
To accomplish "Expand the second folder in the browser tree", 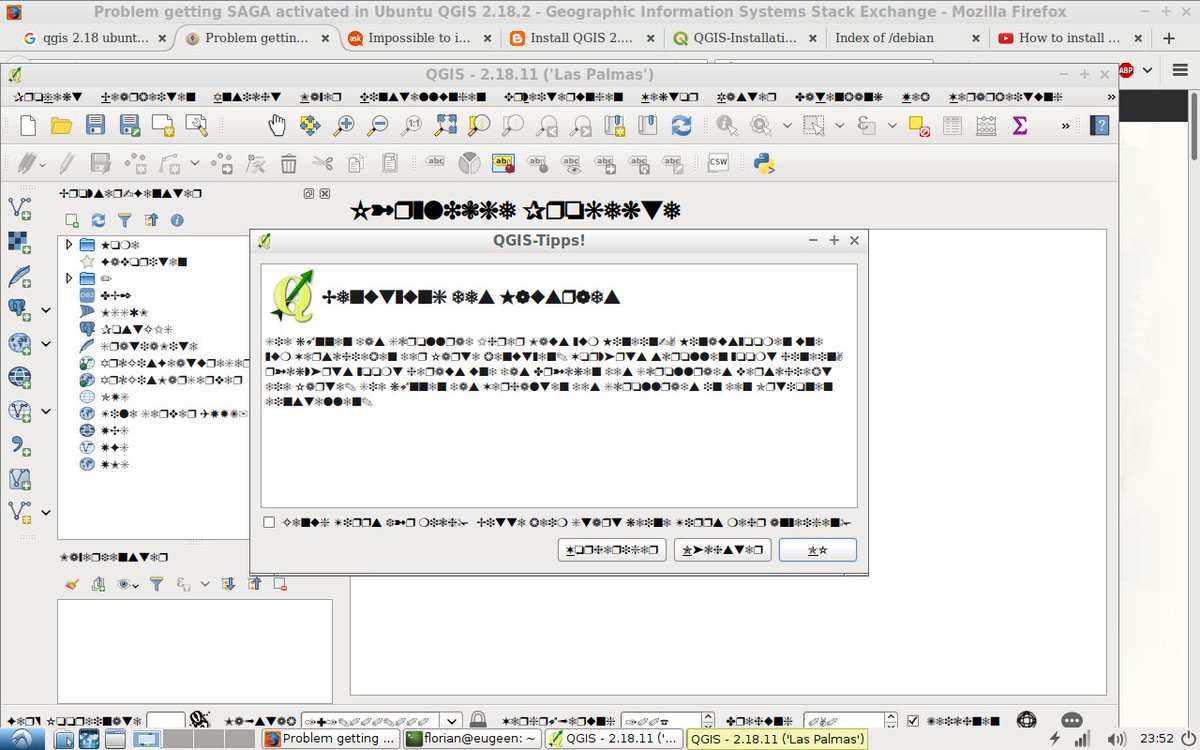I will [x=69, y=278].
